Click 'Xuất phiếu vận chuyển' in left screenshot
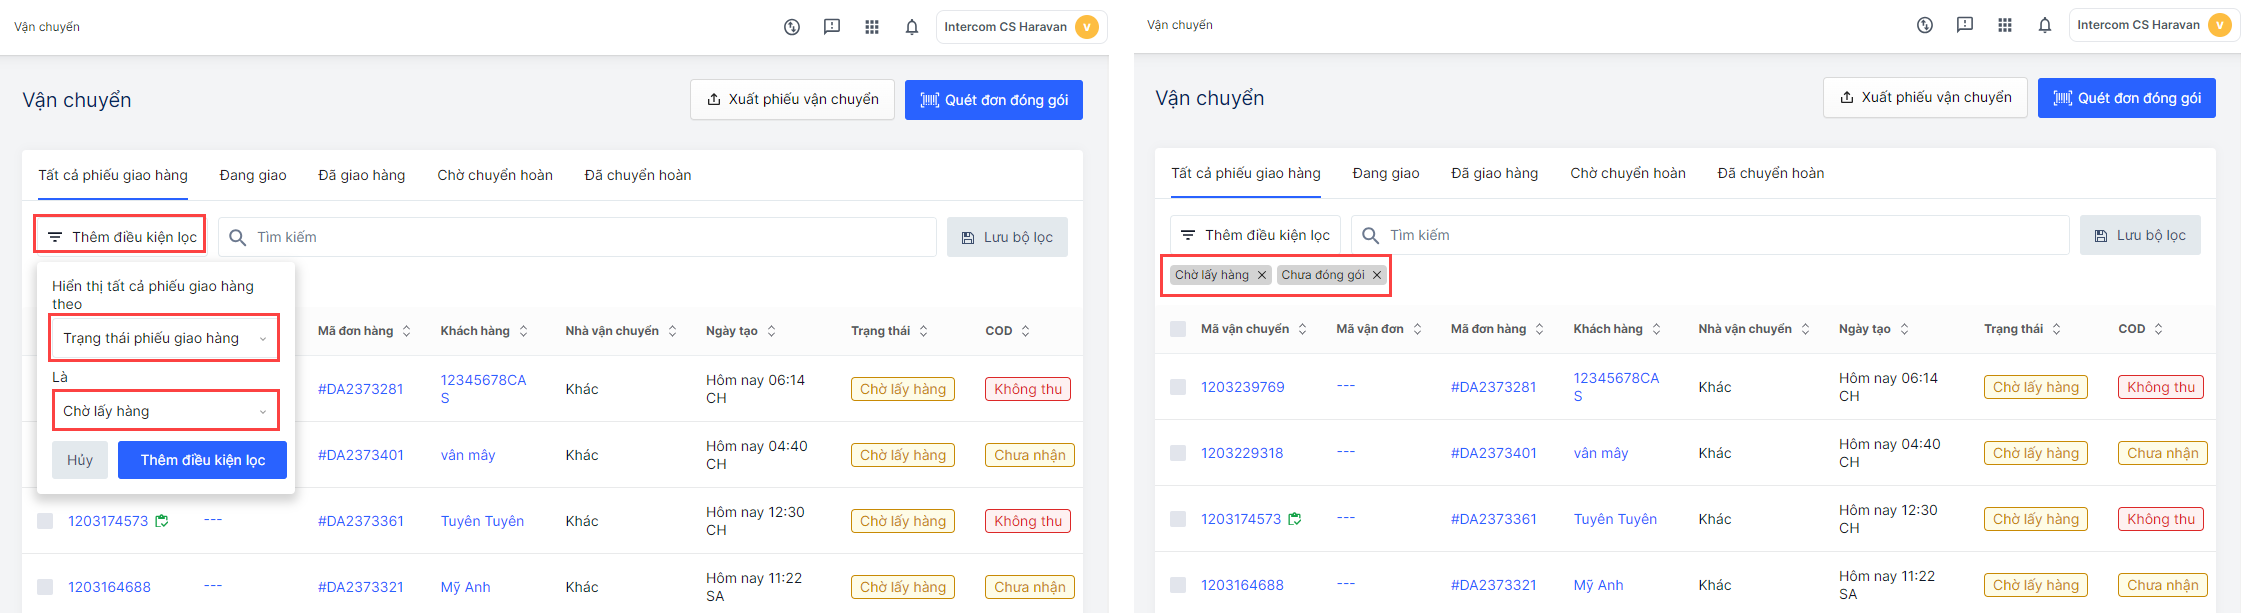 [x=792, y=100]
